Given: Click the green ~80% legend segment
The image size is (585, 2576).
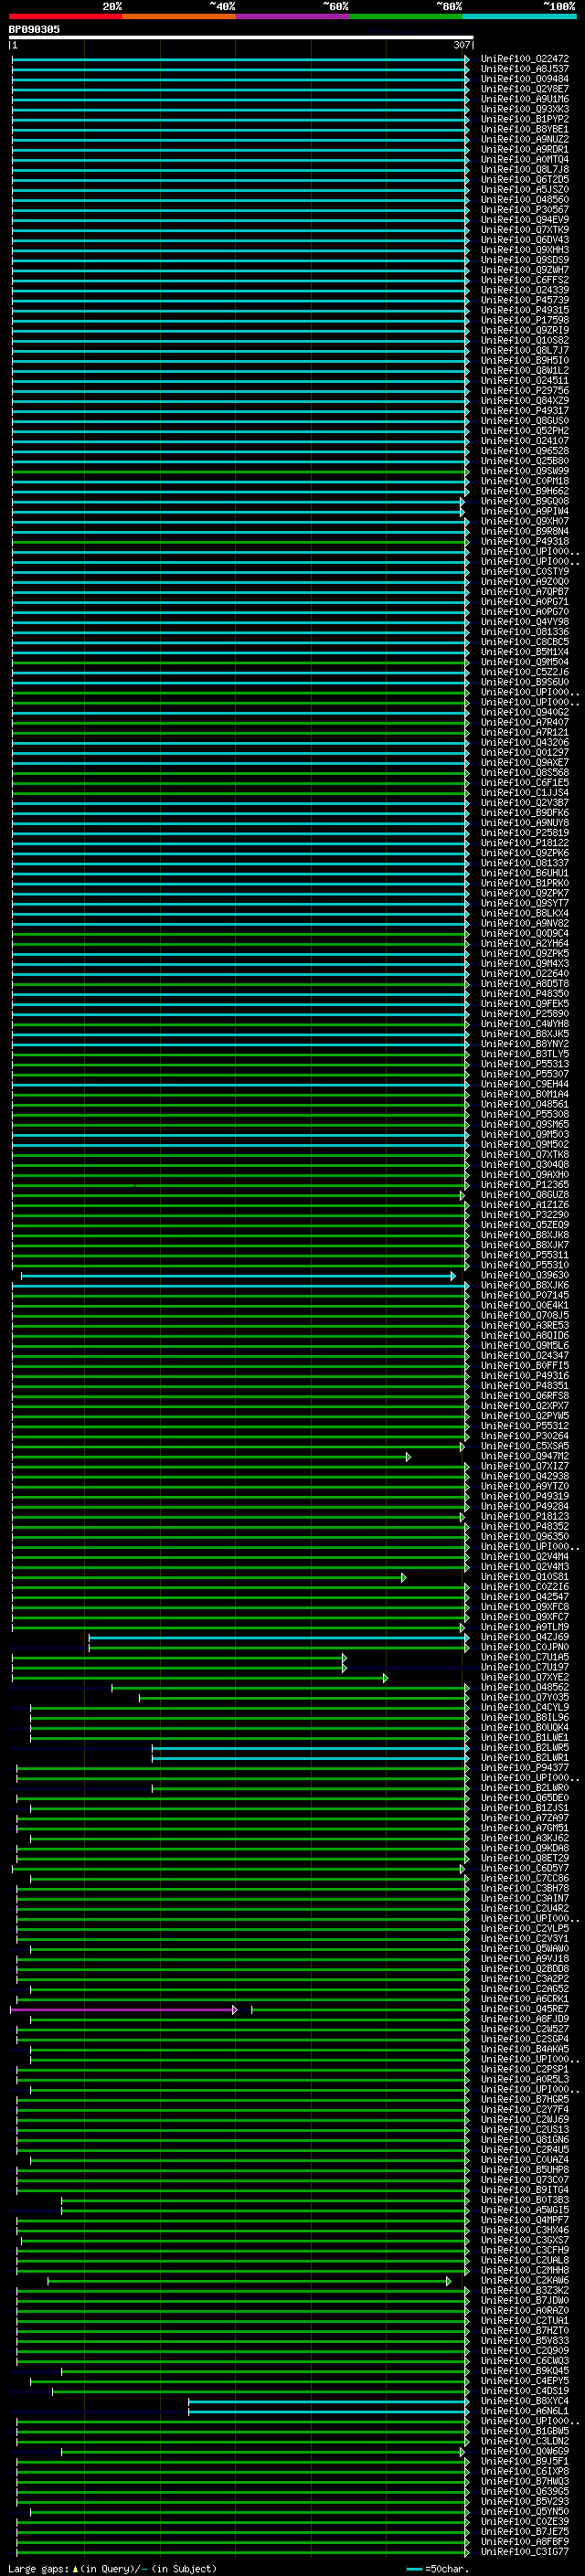Looking at the screenshot, I should pos(406,16).
